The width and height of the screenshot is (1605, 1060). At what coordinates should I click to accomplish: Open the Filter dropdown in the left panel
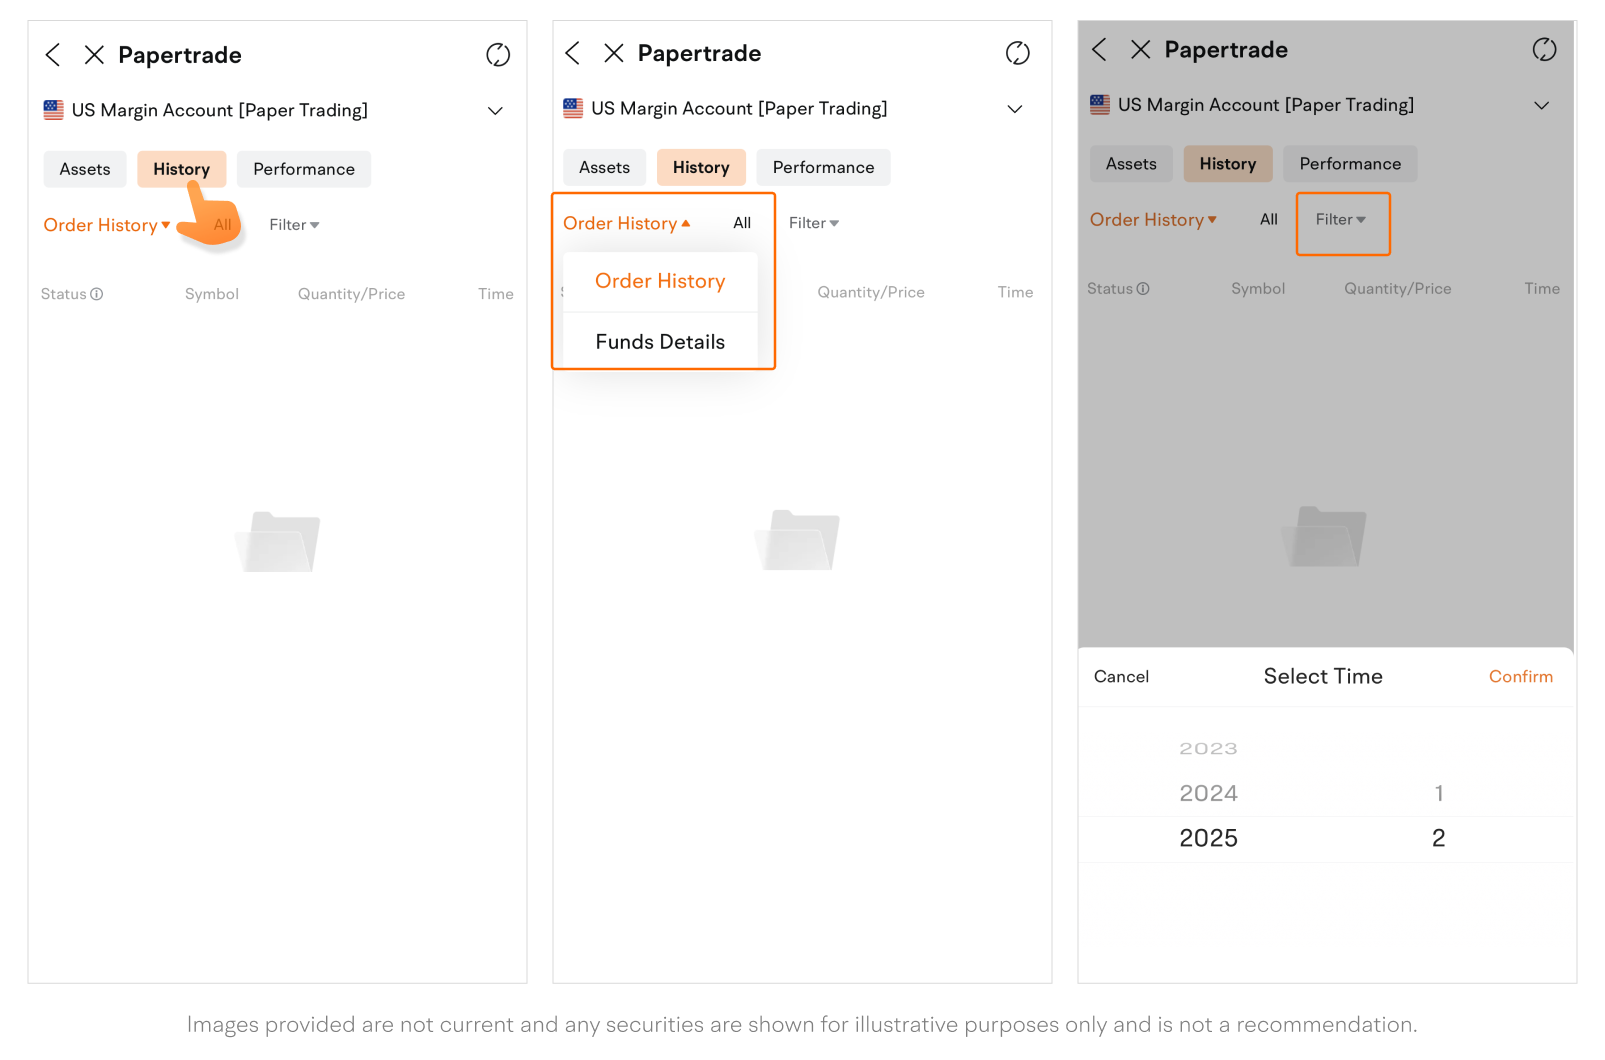pyautogui.click(x=294, y=225)
